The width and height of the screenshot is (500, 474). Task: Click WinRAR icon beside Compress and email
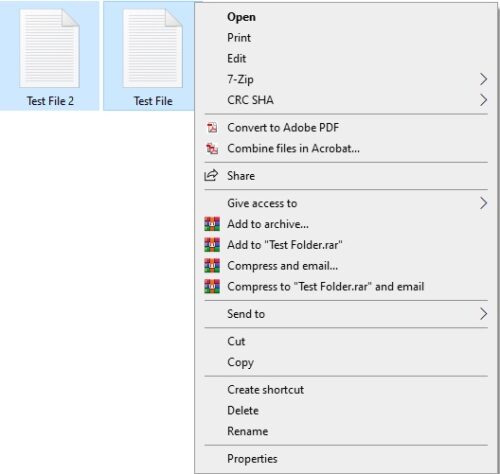tap(212, 266)
